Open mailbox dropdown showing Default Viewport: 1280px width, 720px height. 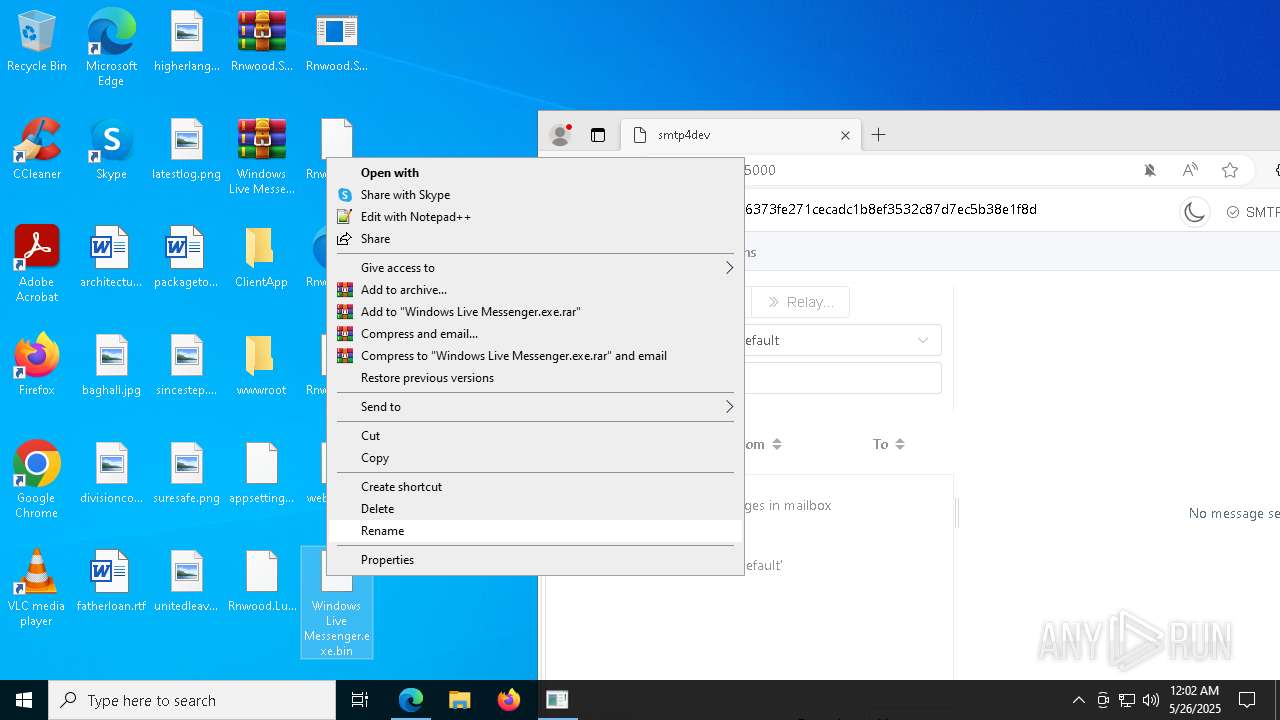(841, 340)
